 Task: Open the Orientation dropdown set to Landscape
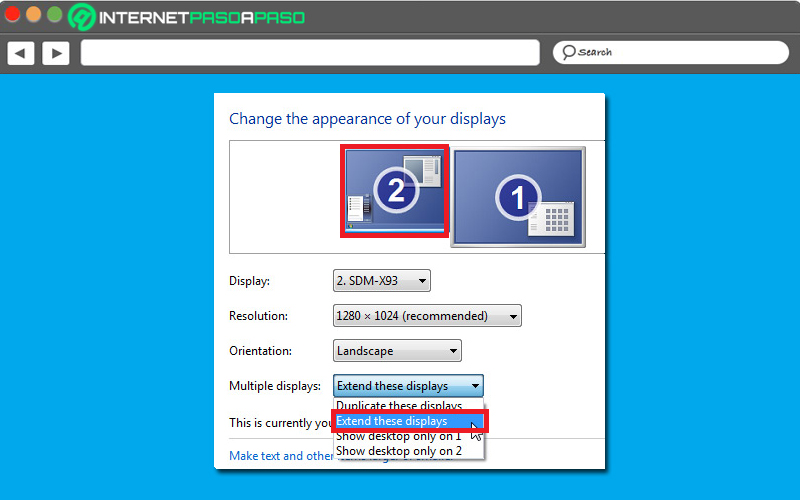(397, 351)
